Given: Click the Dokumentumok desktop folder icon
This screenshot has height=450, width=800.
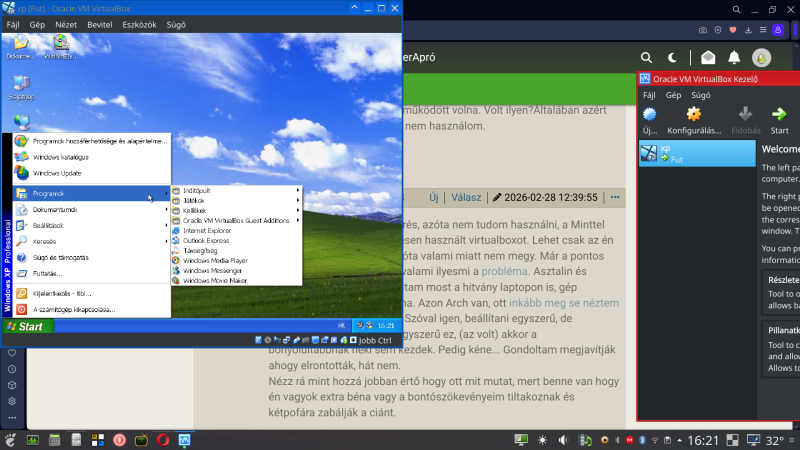Looking at the screenshot, I should (x=21, y=47).
